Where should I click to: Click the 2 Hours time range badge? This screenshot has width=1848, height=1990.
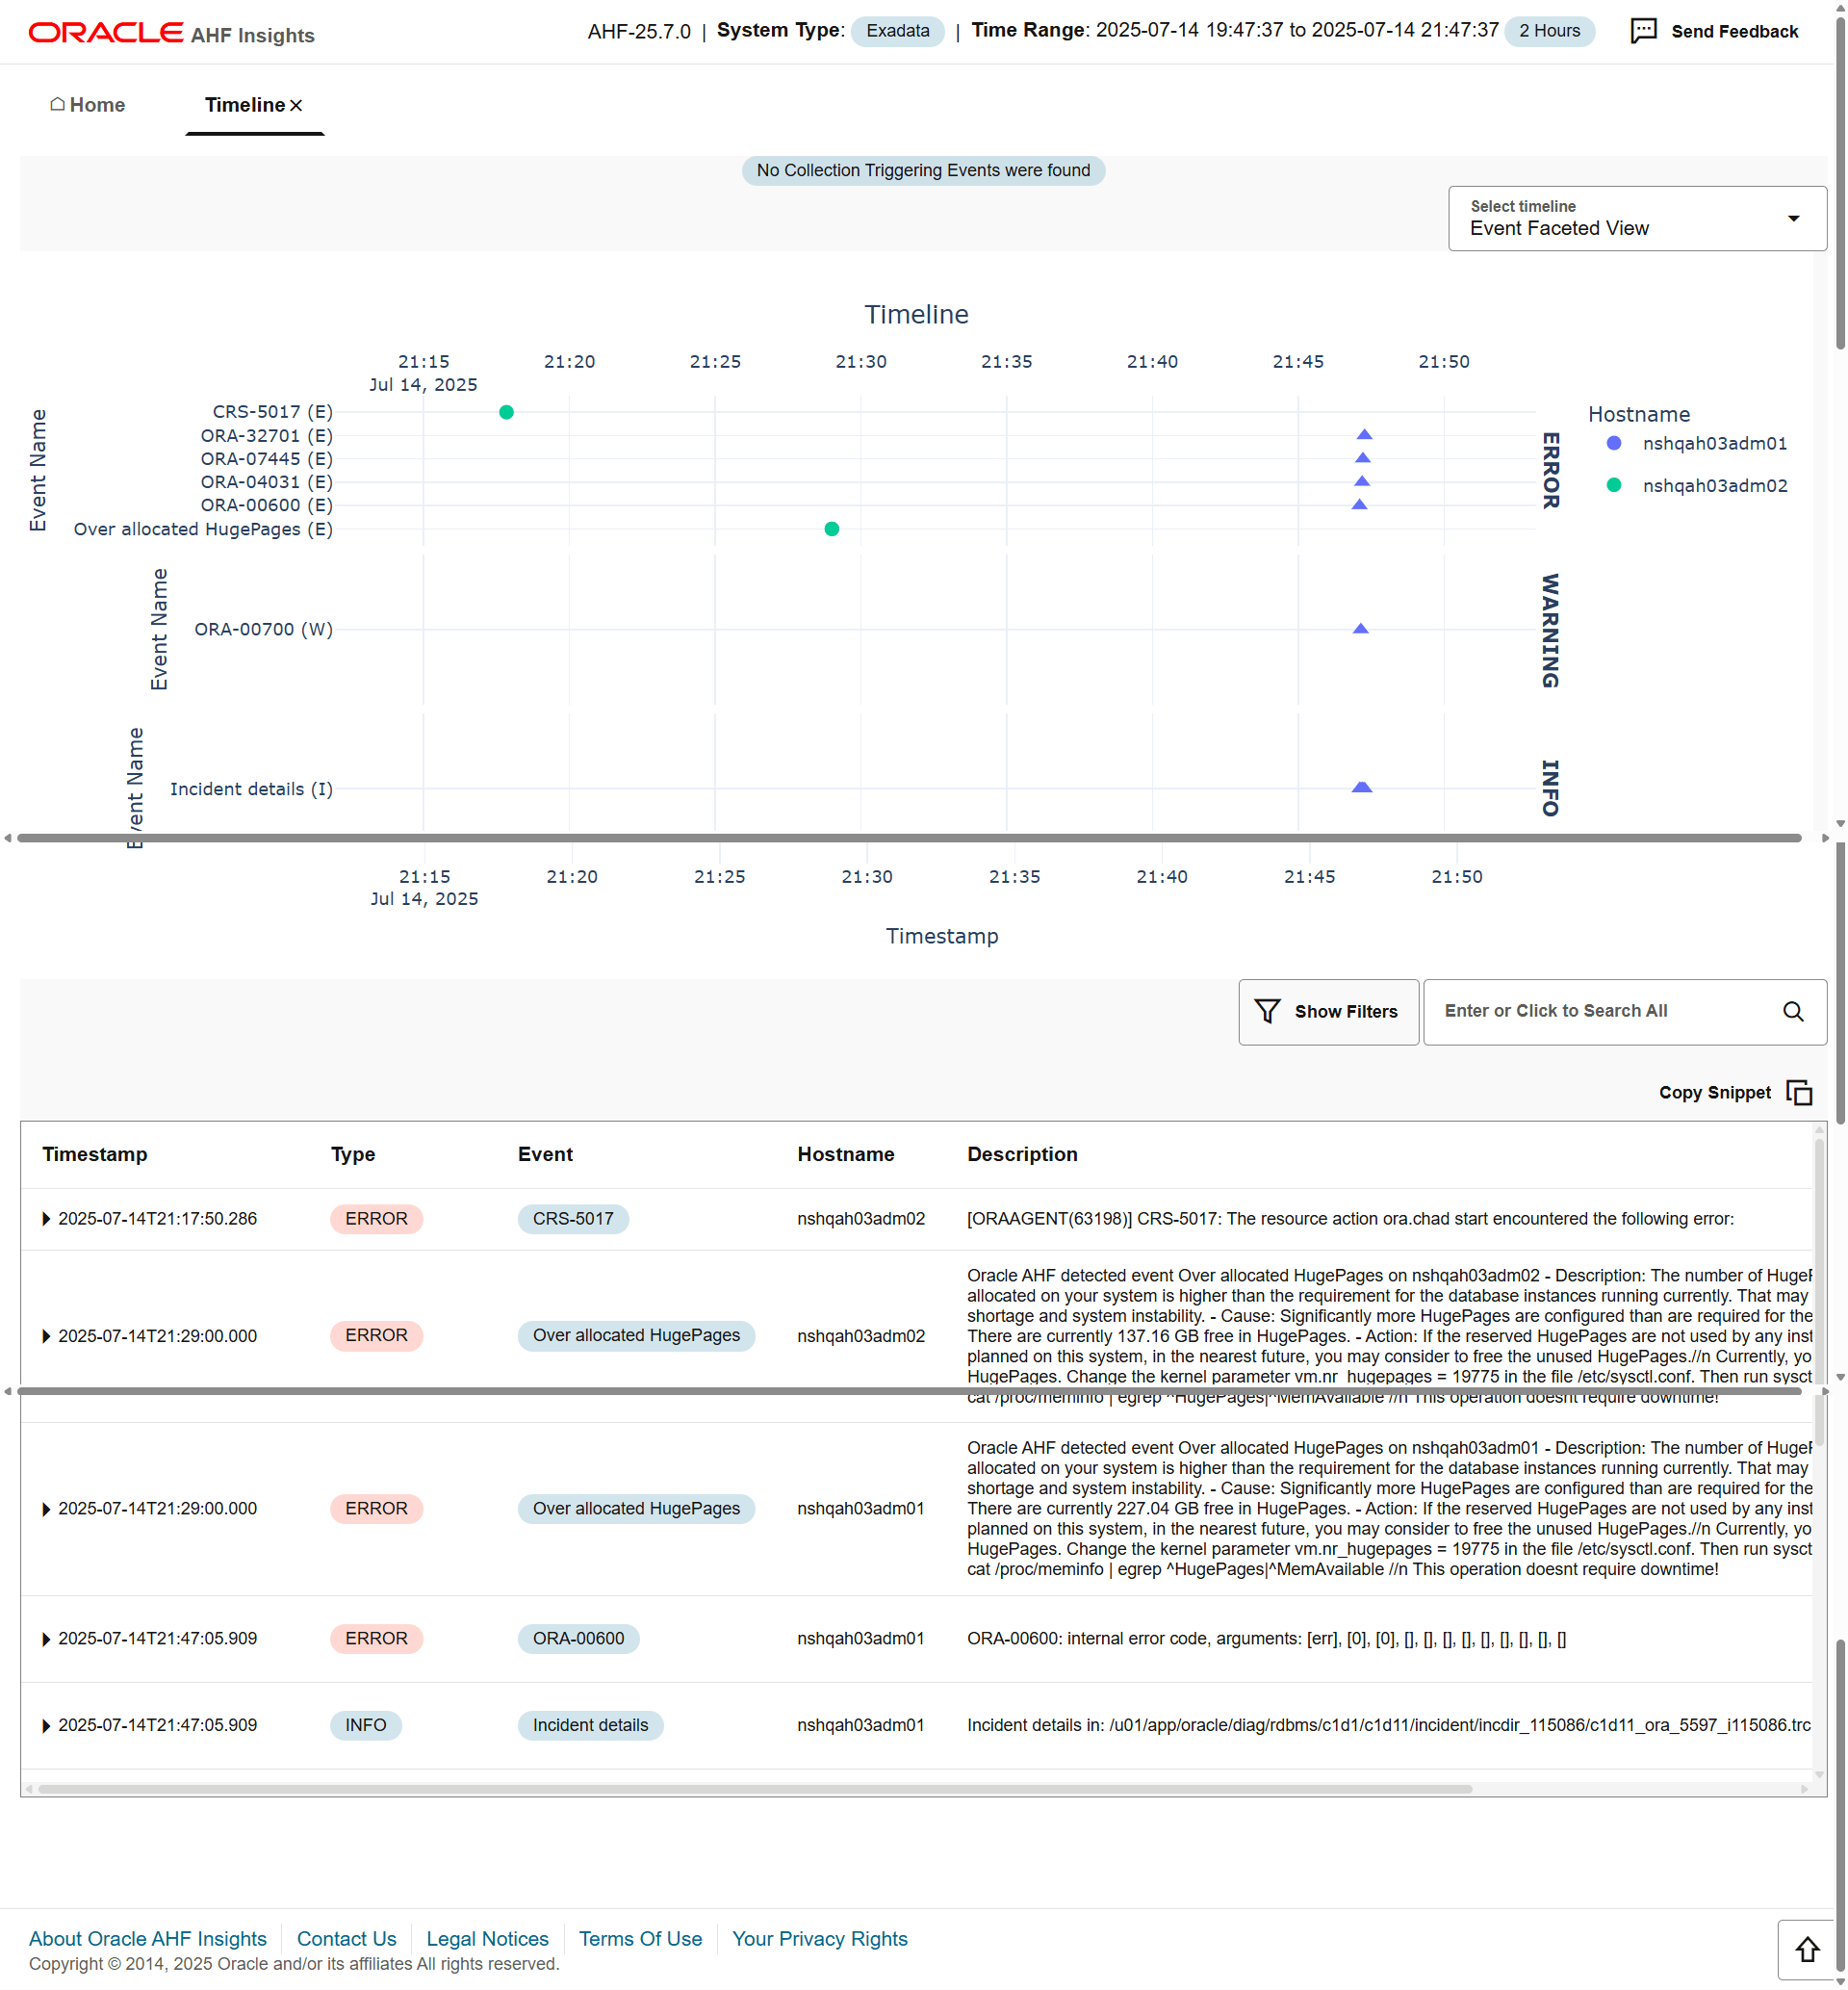(x=1549, y=31)
